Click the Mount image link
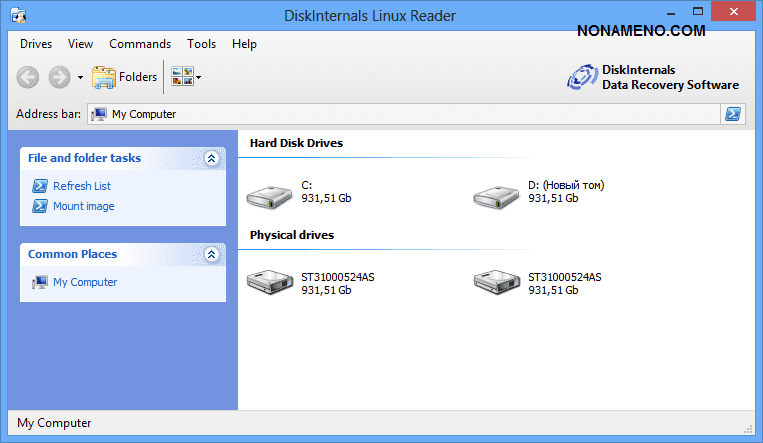 point(83,206)
